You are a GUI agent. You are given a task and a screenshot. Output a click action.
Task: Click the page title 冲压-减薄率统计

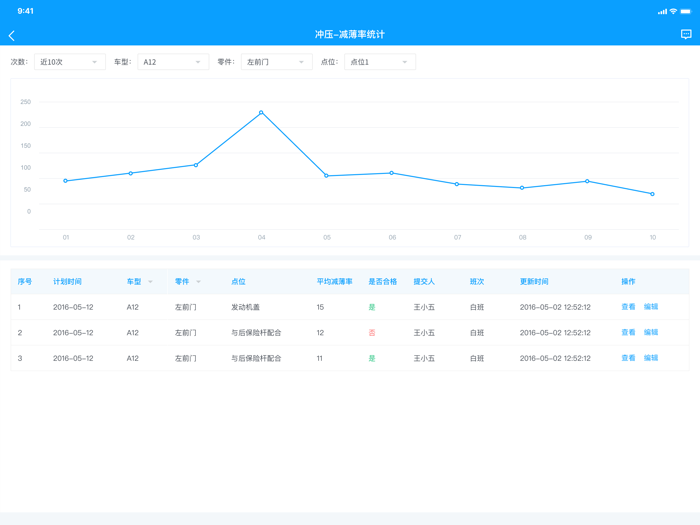pyautogui.click(x=350, y=34)
